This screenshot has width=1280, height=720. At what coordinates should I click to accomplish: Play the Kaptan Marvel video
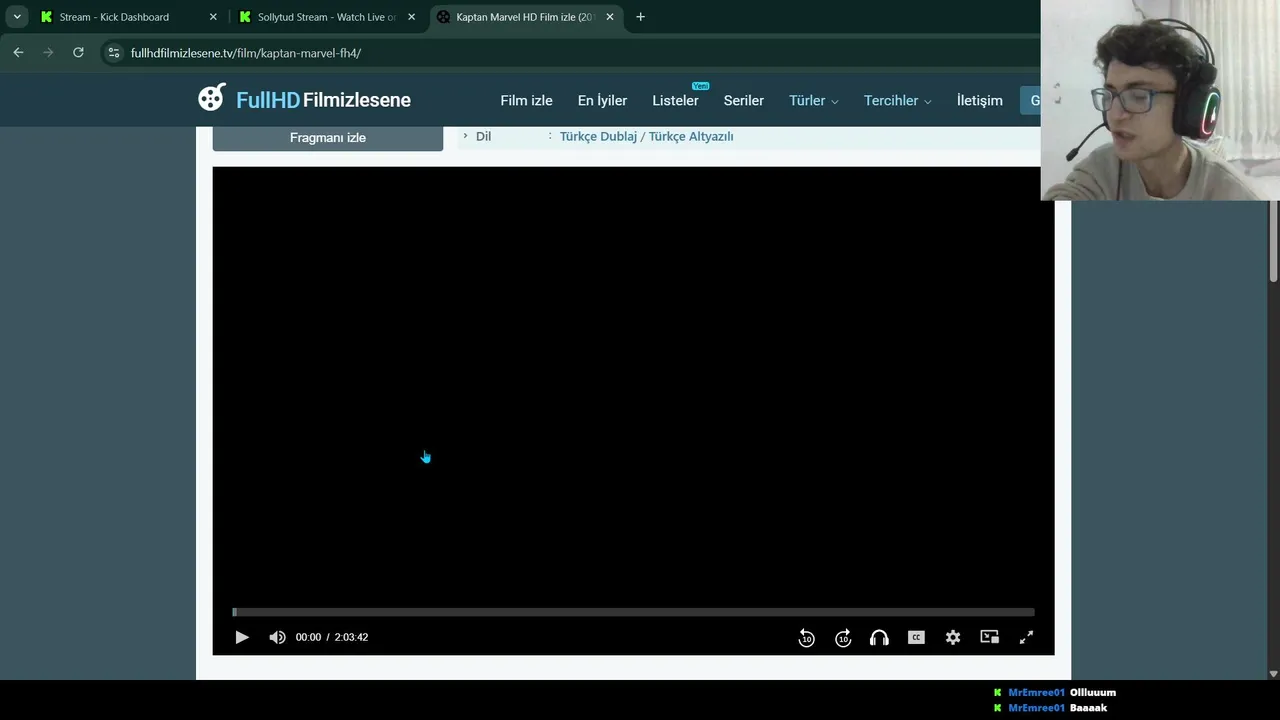[241, 637]
